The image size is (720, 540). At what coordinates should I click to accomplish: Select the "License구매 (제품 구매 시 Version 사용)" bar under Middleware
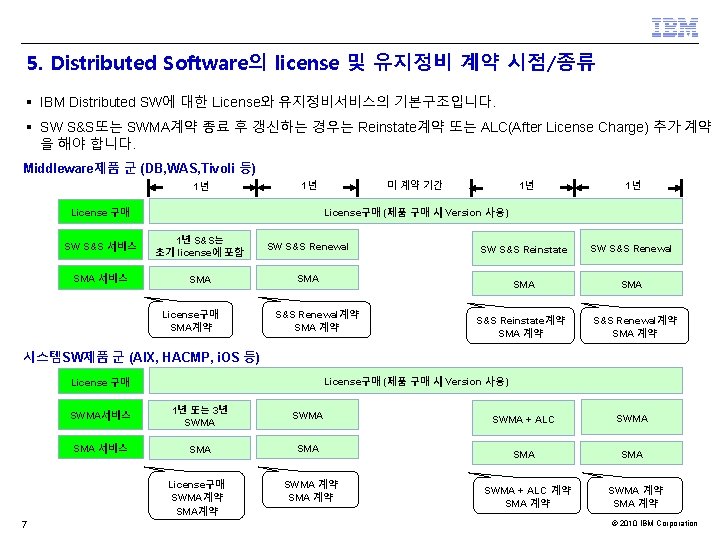click(x=416, y=212)
